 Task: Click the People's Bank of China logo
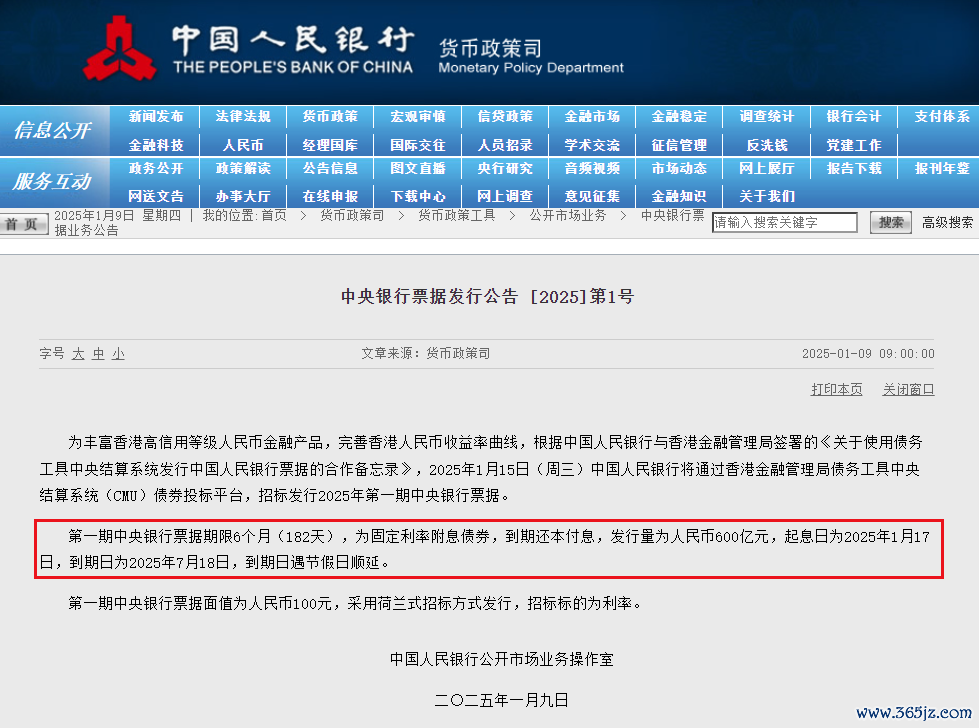[x=118, y=49]
